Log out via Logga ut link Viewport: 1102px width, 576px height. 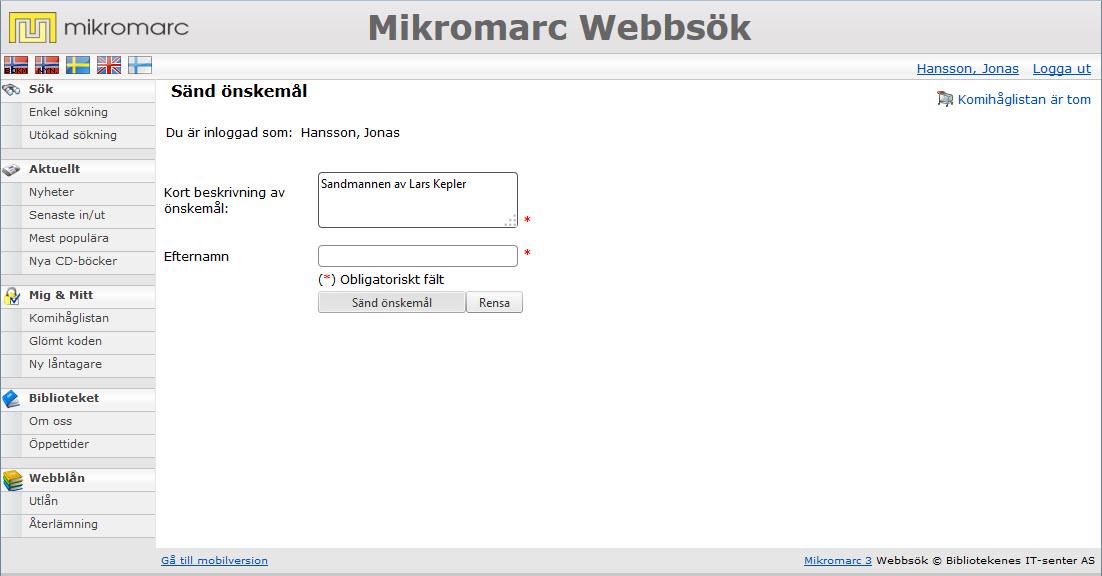(x=1061, y=69)
